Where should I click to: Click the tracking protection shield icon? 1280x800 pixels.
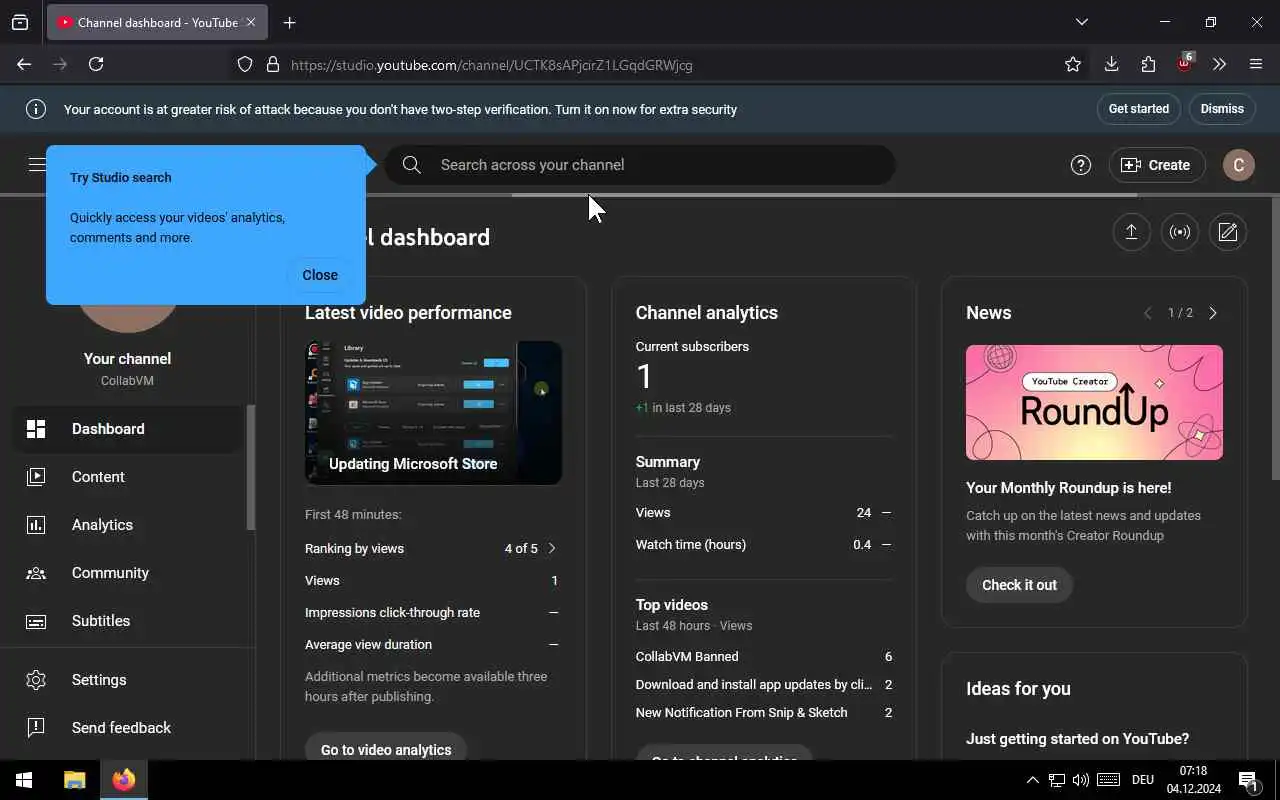[245, 64]
